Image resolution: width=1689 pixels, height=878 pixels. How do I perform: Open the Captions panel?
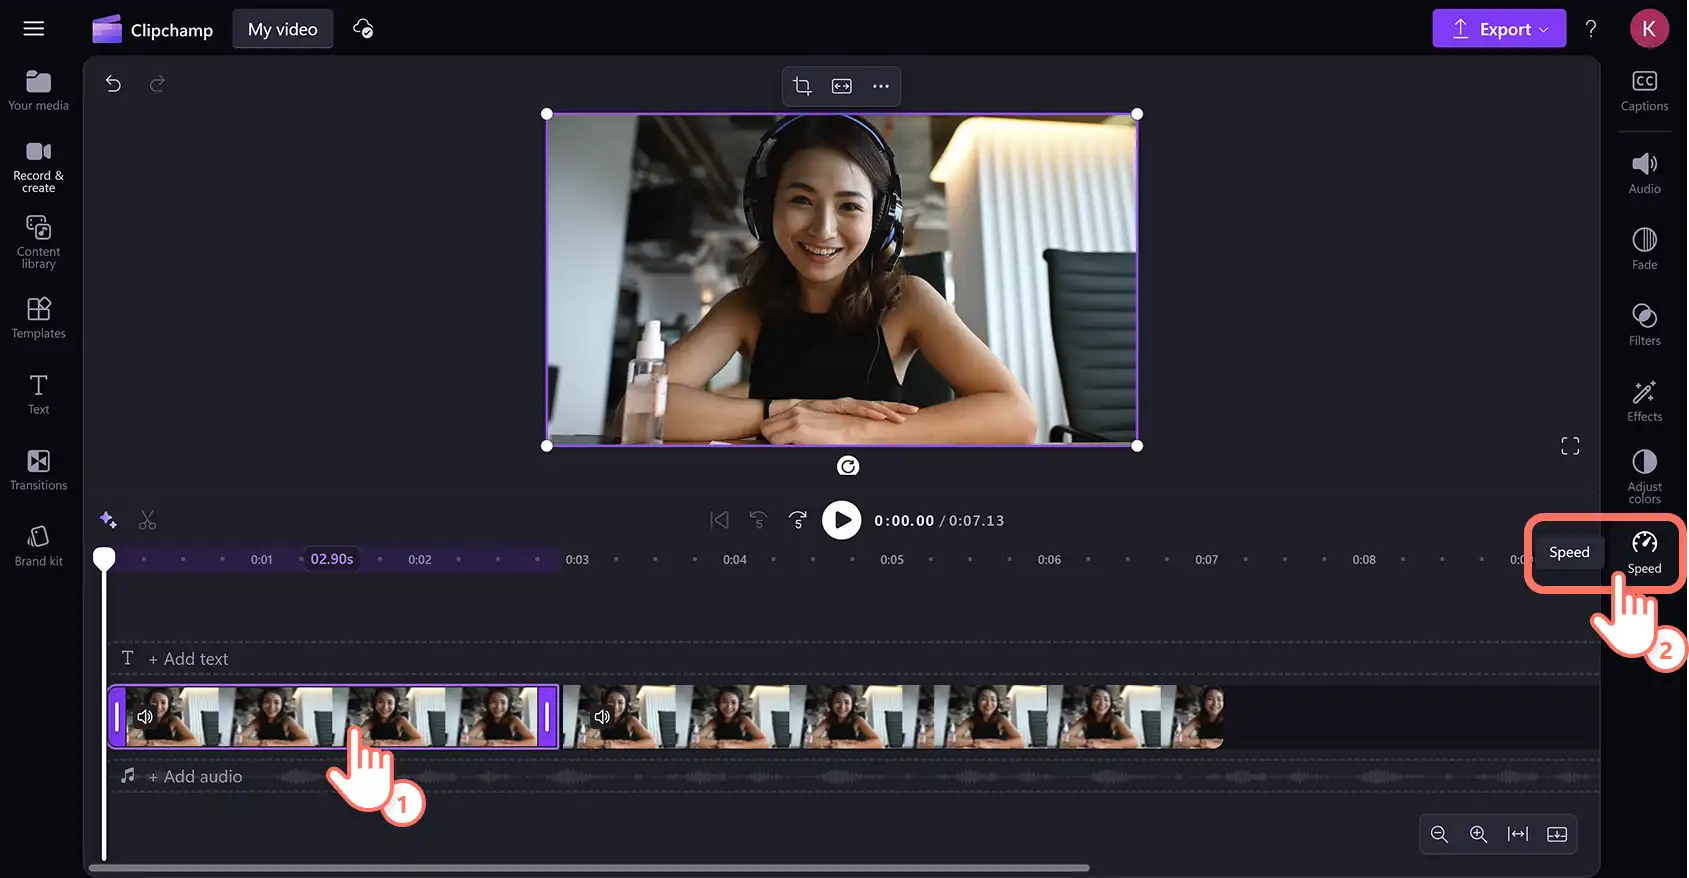tap(1644, 91)
